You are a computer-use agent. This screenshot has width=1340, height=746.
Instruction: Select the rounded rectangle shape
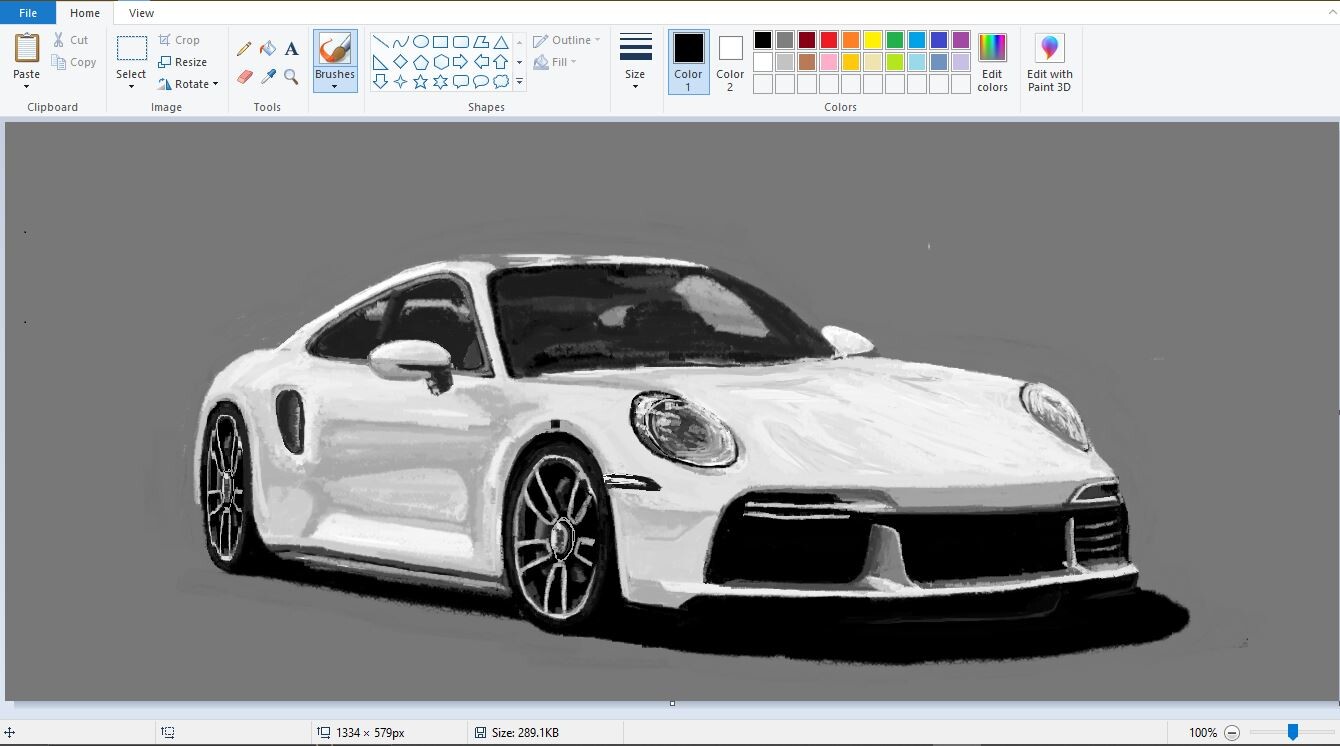click(x=460, y=40)
